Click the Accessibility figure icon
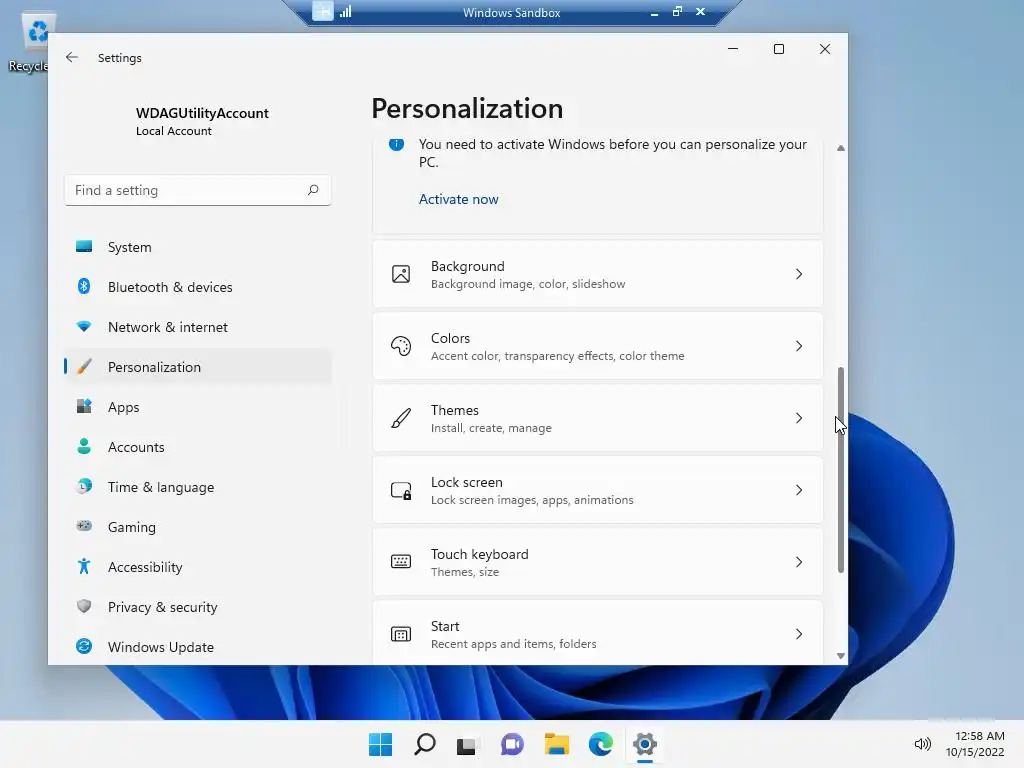 (x=84, y=566)
